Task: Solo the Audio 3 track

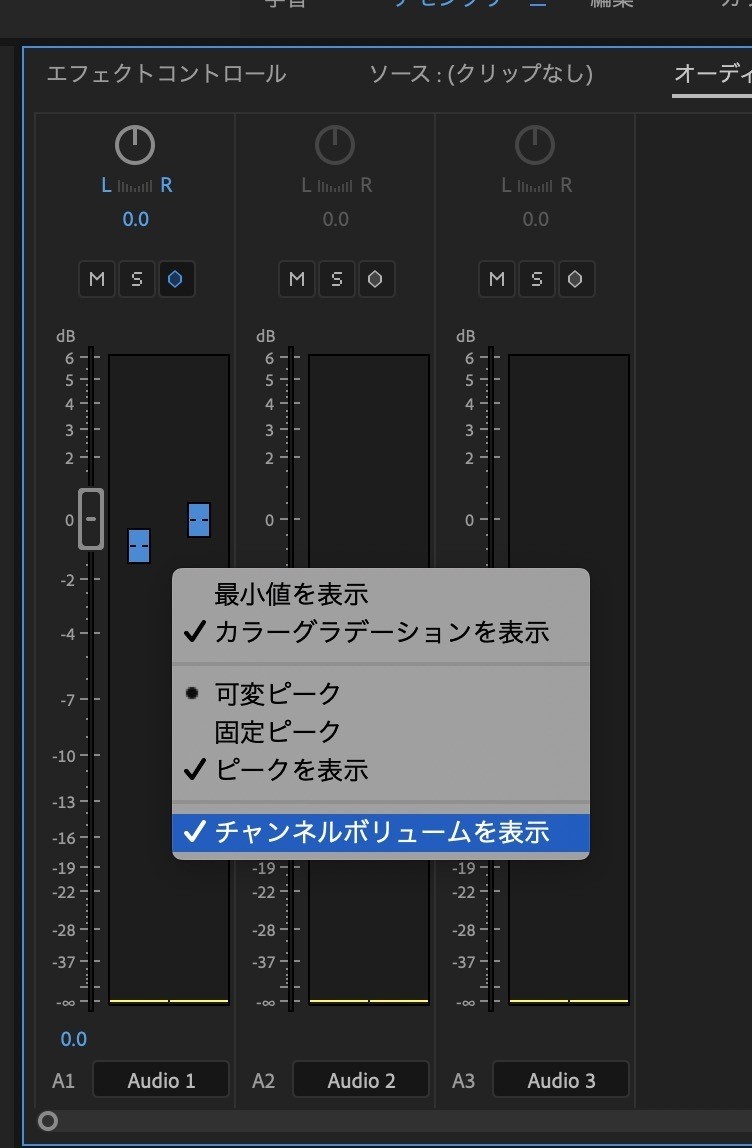Action: coord(537,279)
